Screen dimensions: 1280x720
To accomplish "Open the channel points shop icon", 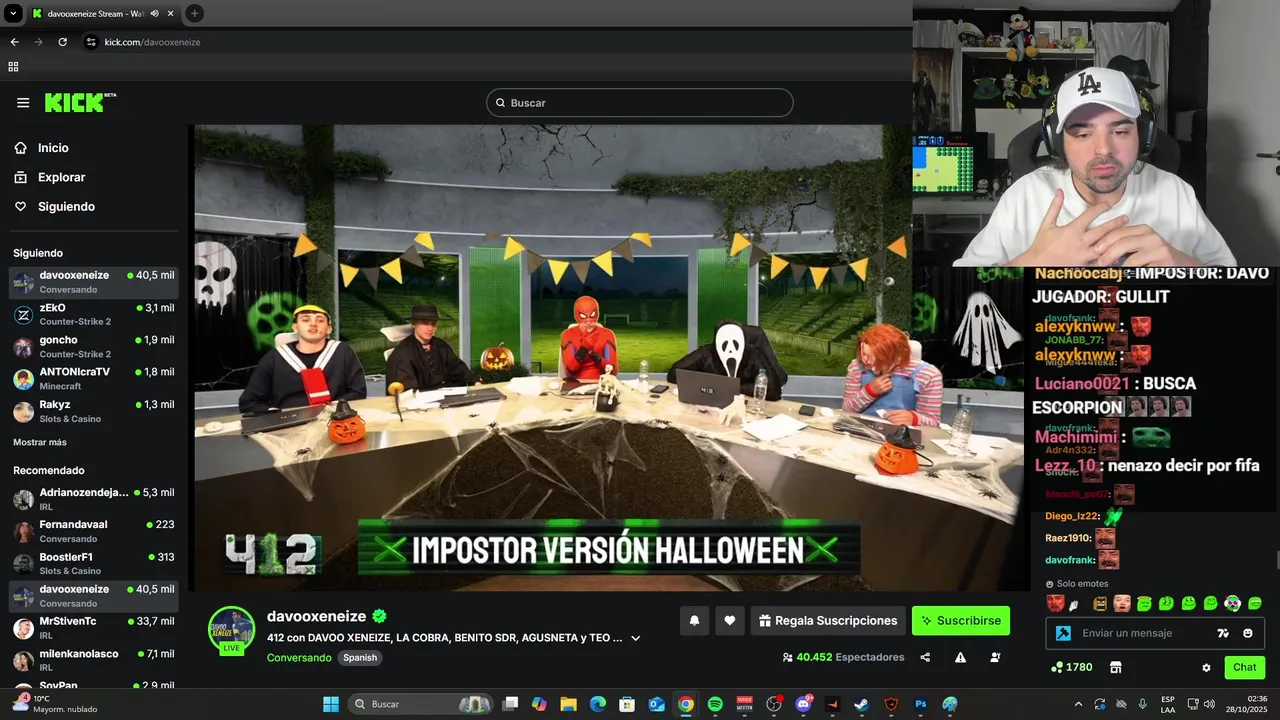I will coord(1116,667).
